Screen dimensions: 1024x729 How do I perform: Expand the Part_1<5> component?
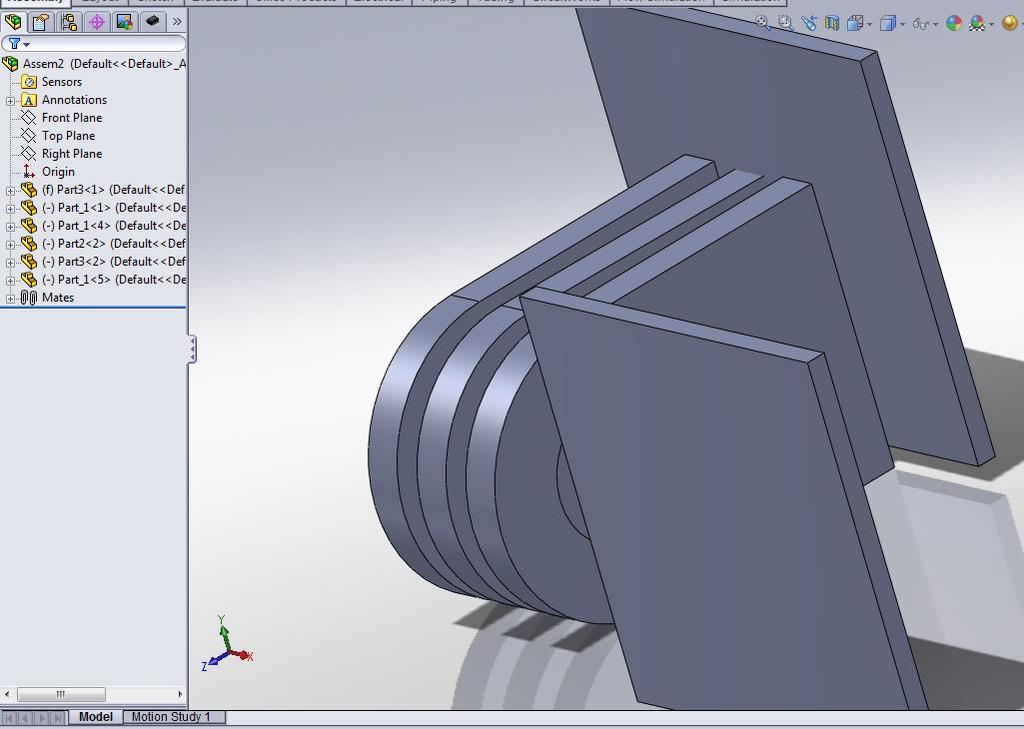pyautogui.click(x=10, y=281)
